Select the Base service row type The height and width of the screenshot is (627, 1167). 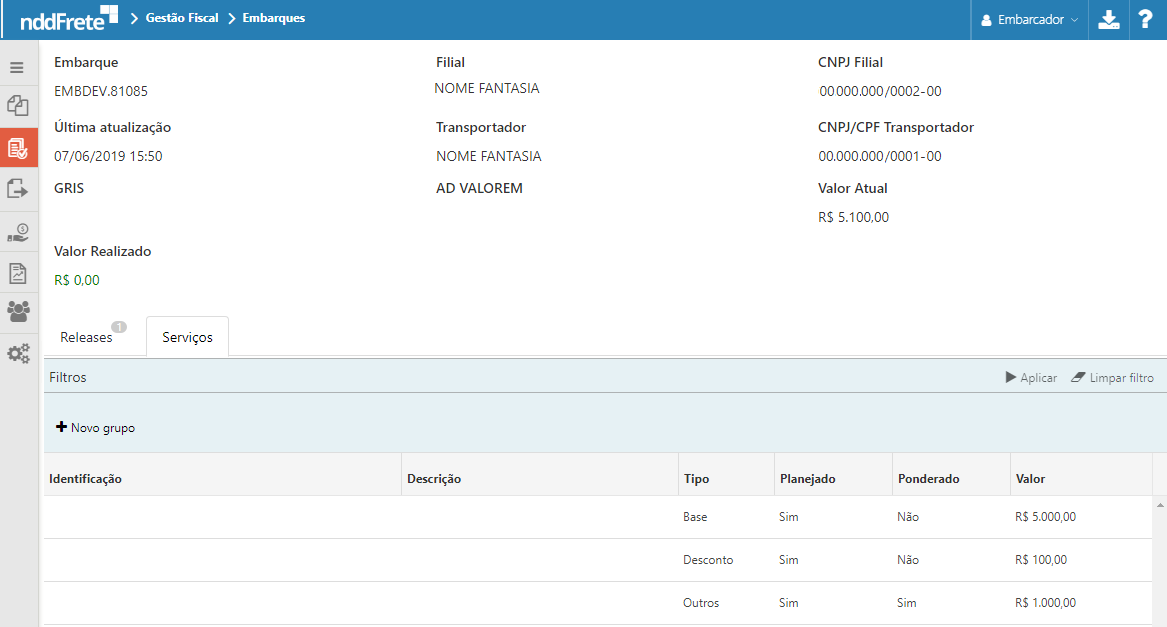(x=695, y=517)
